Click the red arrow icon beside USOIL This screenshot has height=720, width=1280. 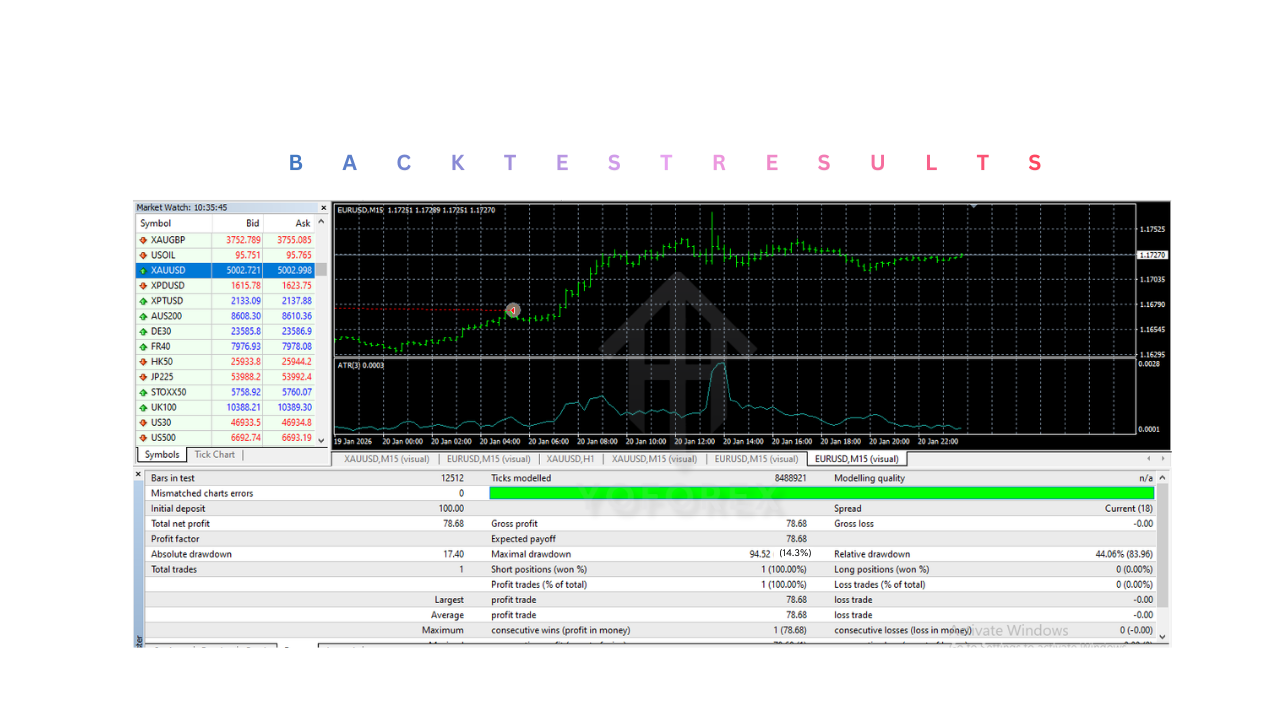(x=144, y=255)
